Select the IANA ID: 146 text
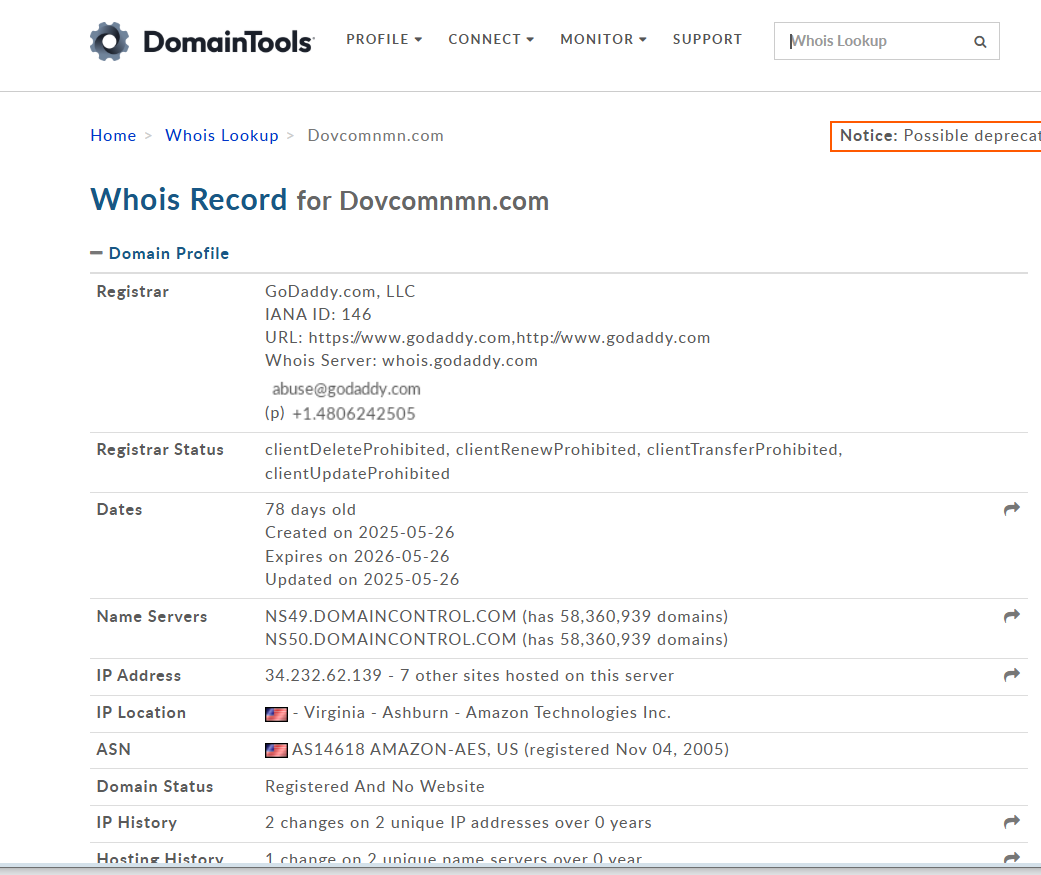This screenshot has height=875, width=1041. (318, 314)
